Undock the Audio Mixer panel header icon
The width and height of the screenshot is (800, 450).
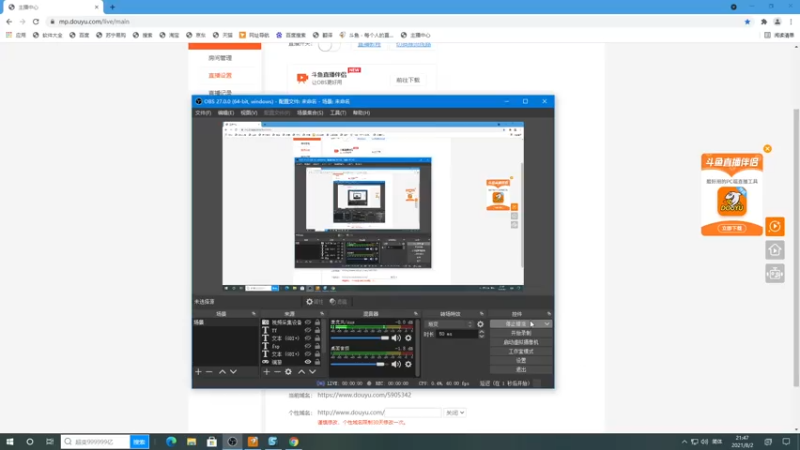coord(416,314)
